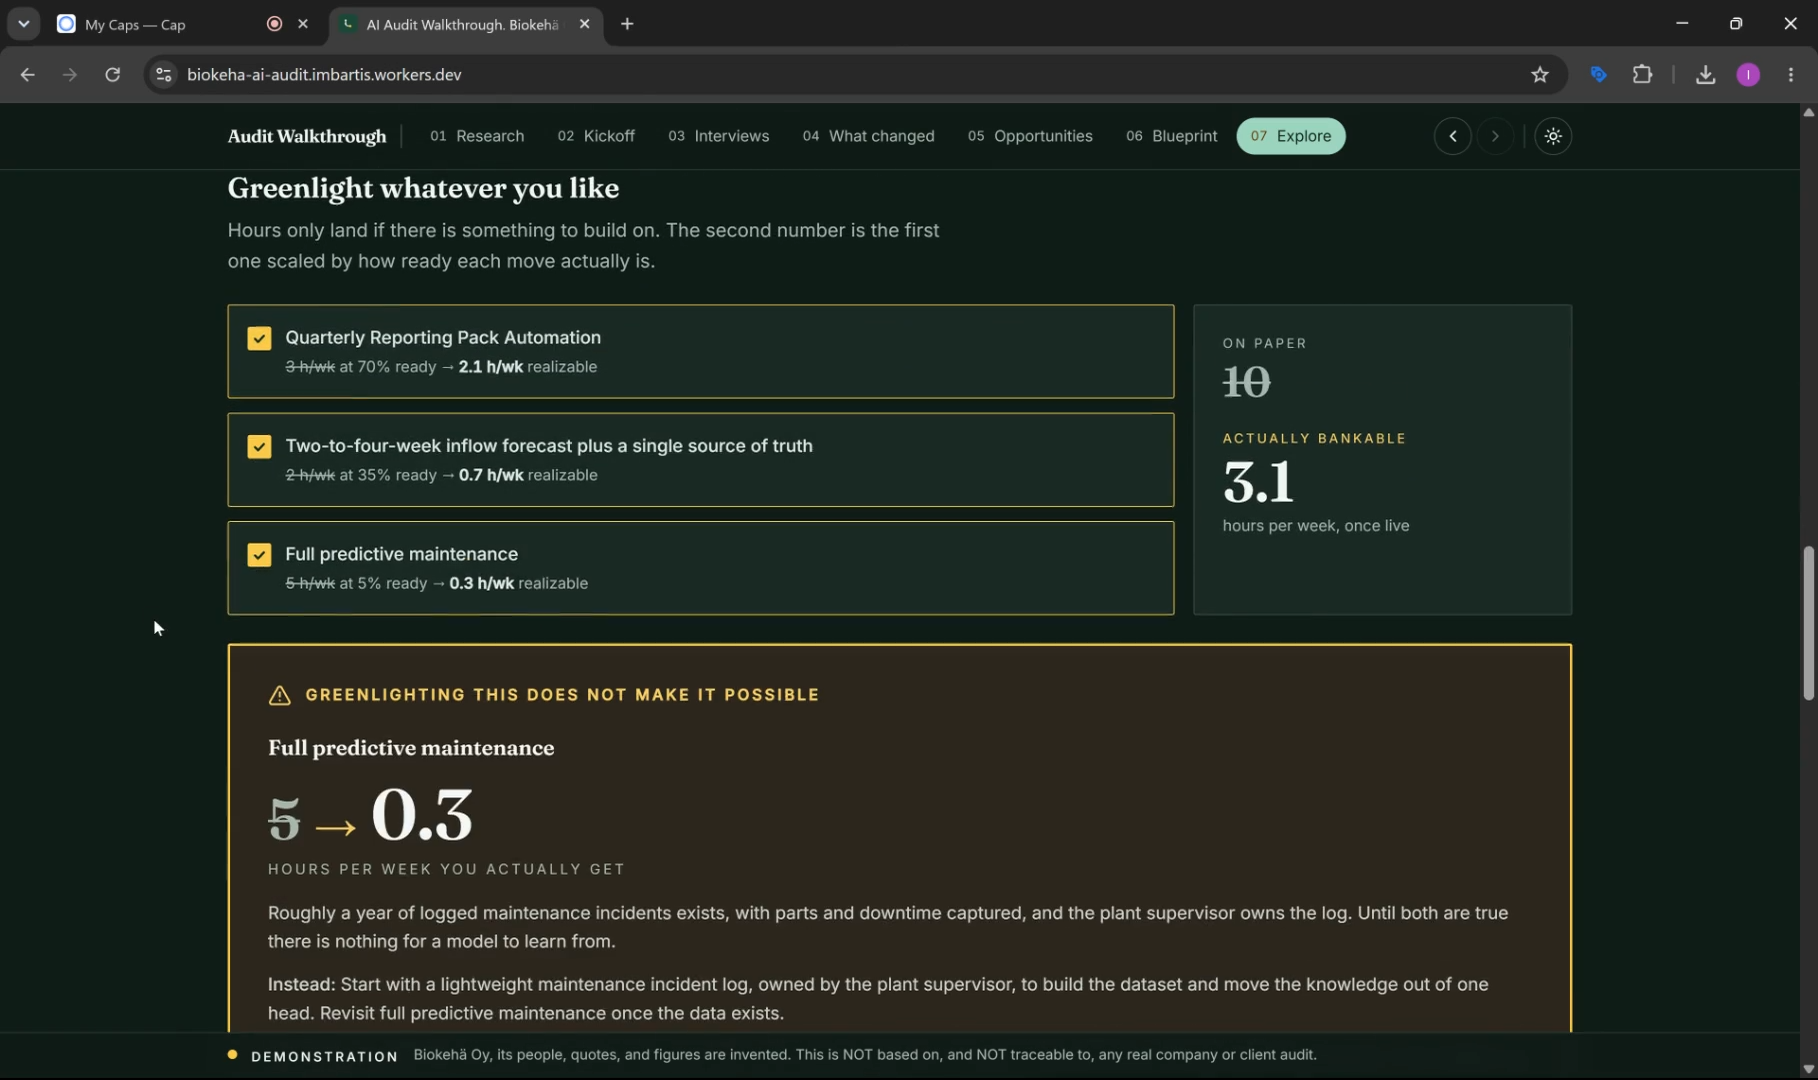The image size is (1818, 1080).
Task: Click the DEMONSTRATION footer label
Action: point(324,1056)
